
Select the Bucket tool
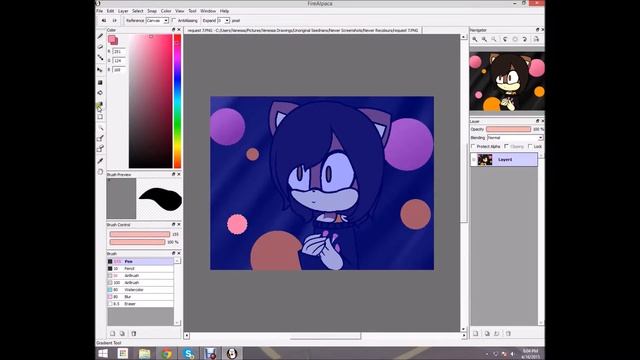100,93
